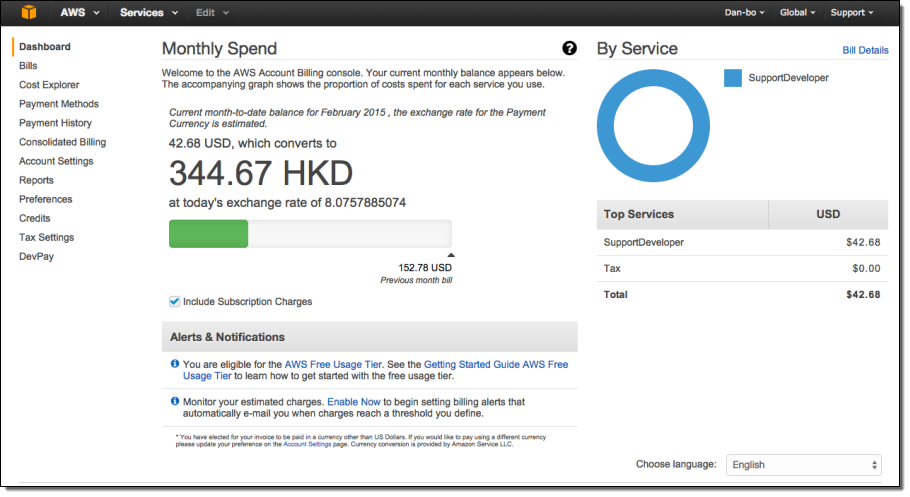Click the AWS orange cube logo
910x497 pixels.
coord(28,12)
